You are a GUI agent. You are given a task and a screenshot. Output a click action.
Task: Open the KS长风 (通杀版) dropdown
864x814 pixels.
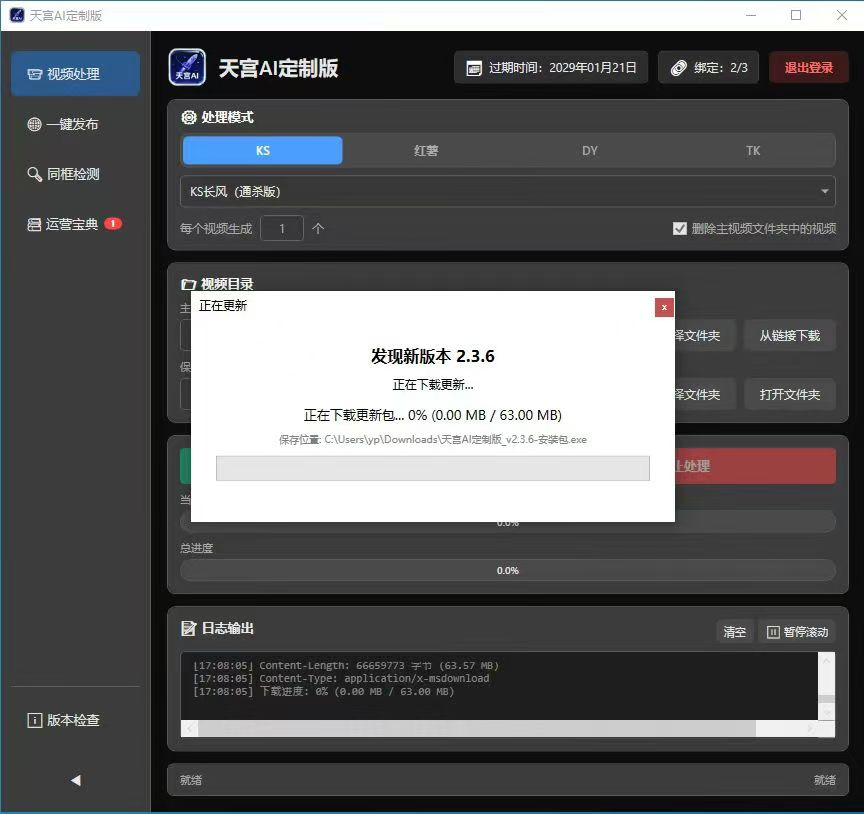pos(507,191)
